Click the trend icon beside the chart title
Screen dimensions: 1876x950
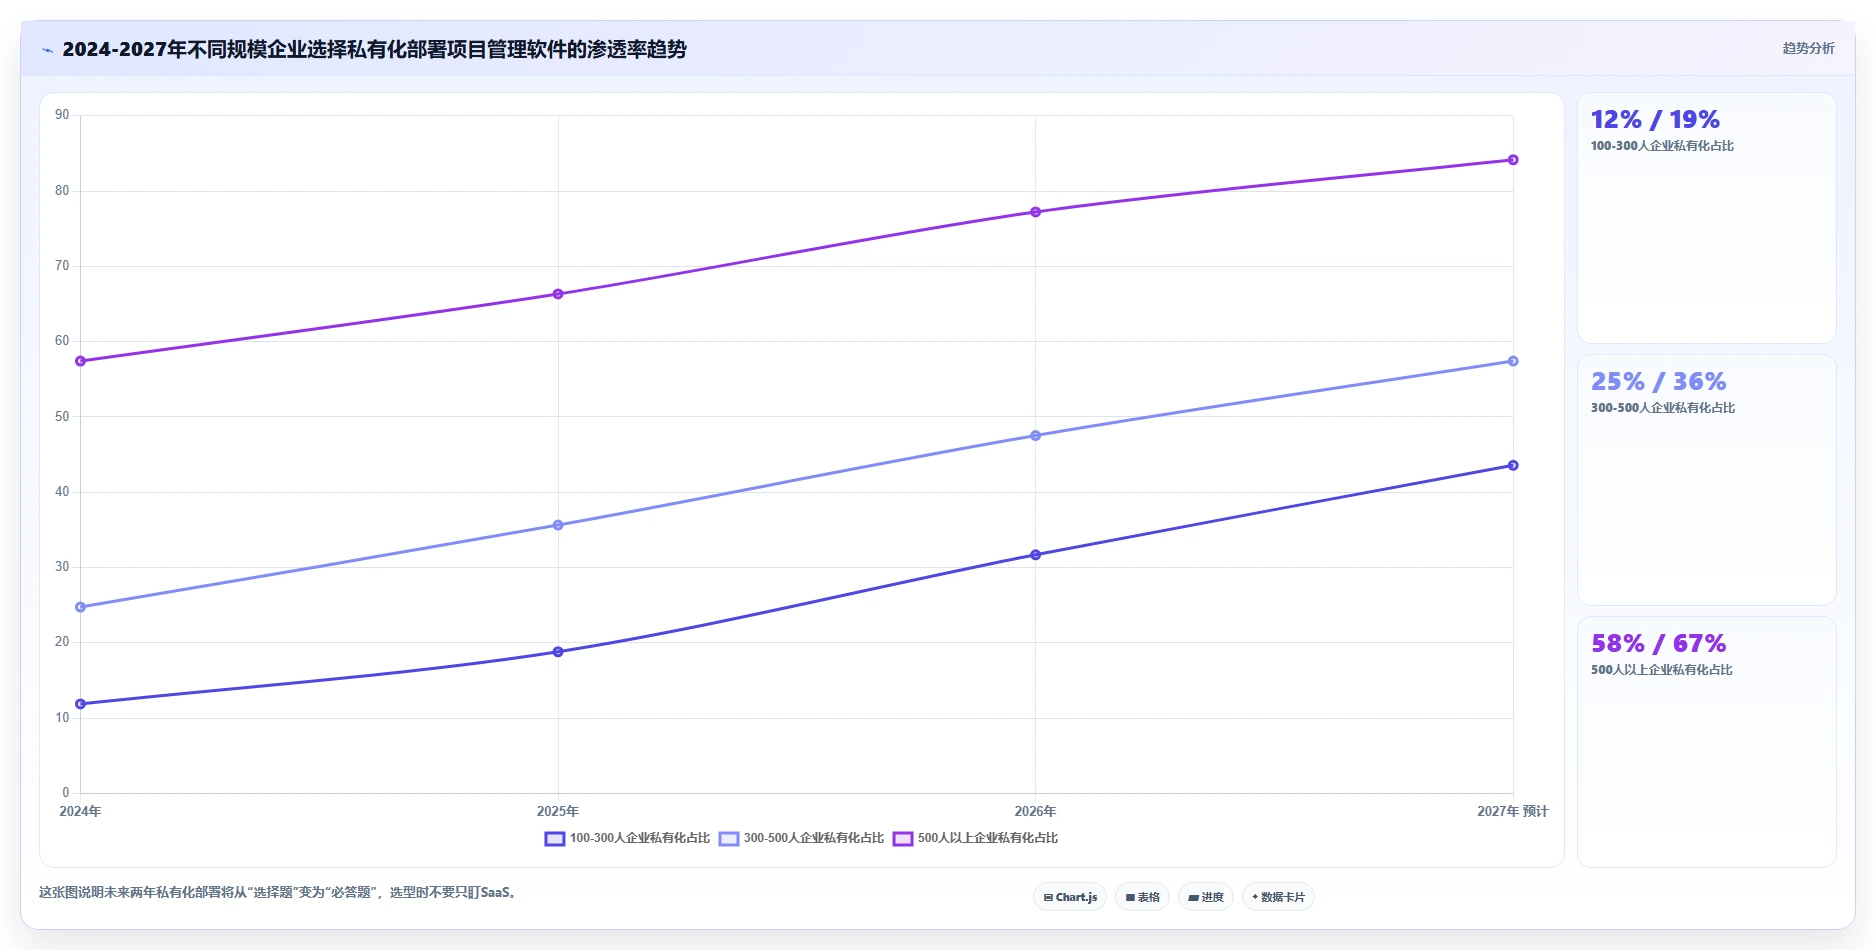(47, 50)
